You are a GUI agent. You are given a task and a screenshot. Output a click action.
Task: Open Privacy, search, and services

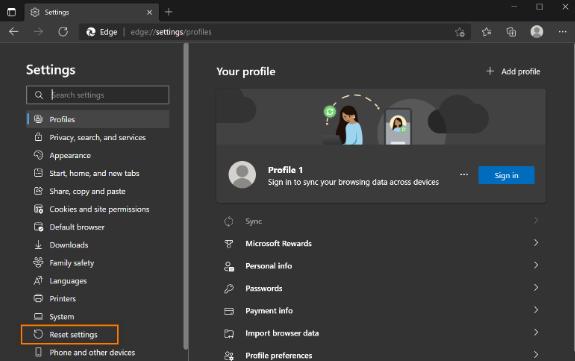(x=98, y=137)
